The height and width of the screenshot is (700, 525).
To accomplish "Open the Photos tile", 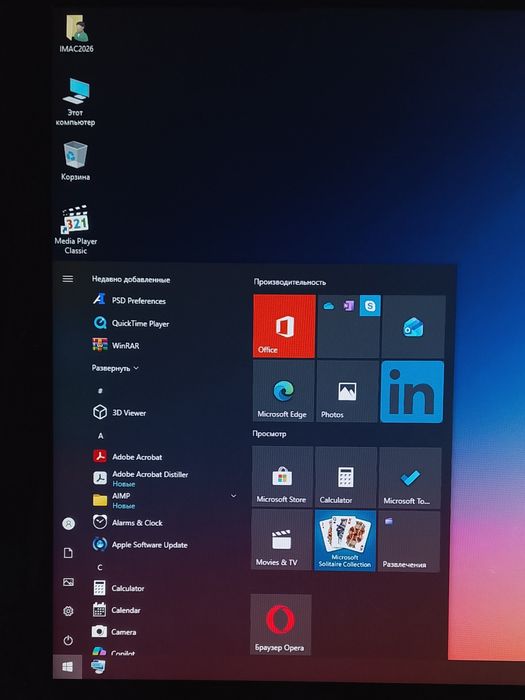I will [x=347, y=391].
